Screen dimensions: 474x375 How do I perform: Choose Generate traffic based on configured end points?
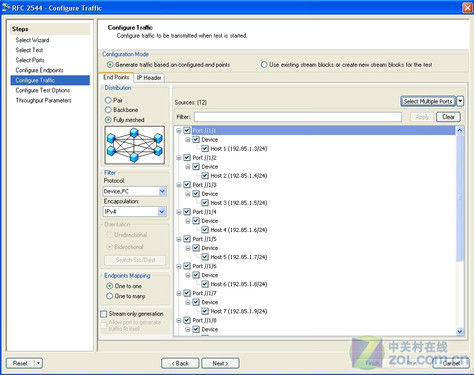(110, 64)
